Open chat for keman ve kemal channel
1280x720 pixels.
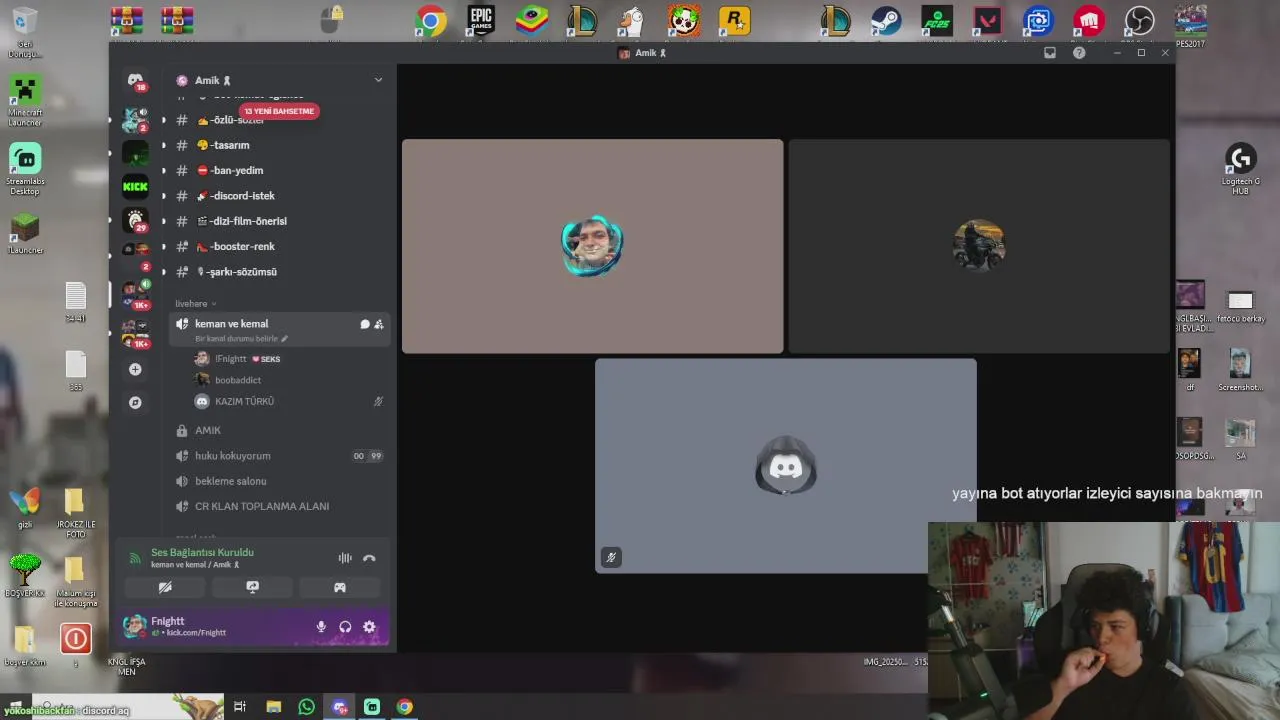click(x=365, y=324)
